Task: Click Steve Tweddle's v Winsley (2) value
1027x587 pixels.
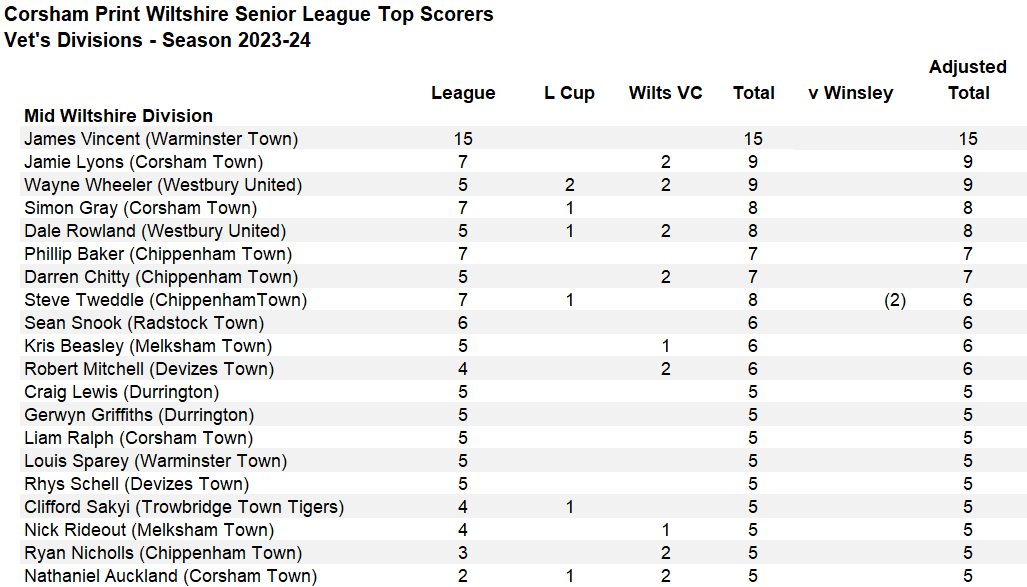Action: coord(895,300)
